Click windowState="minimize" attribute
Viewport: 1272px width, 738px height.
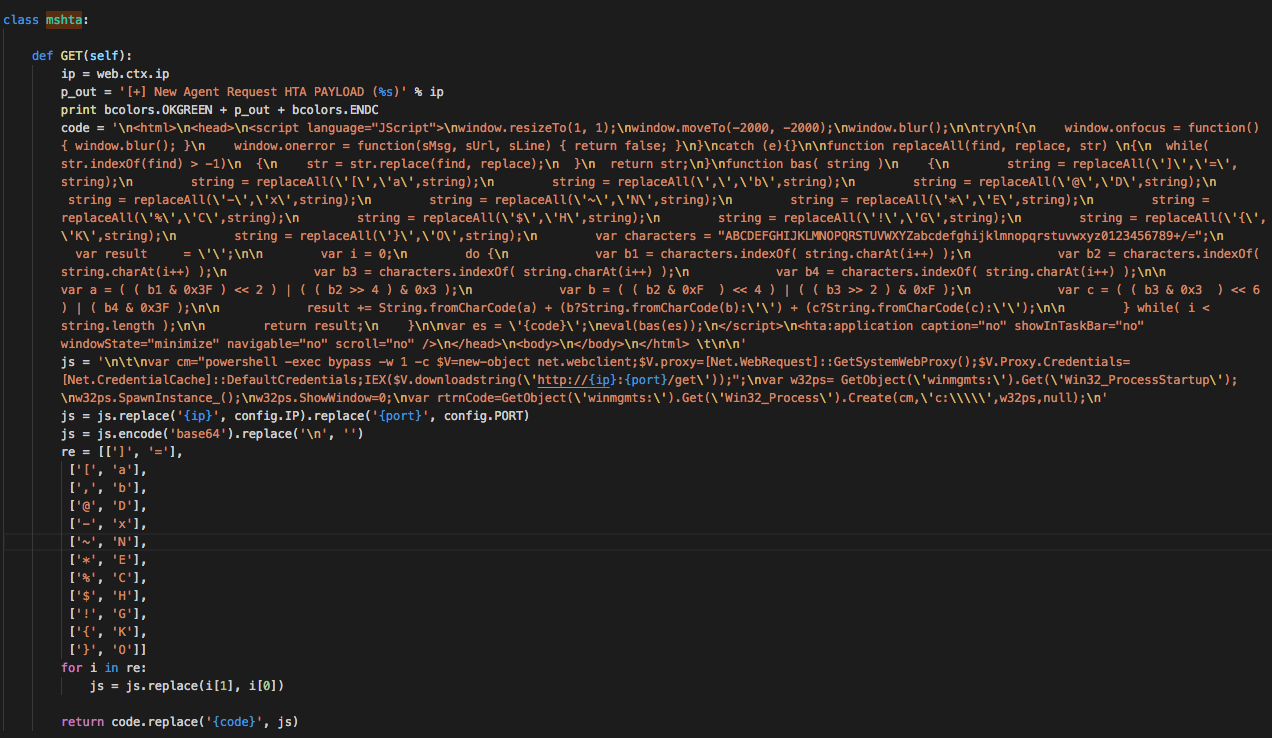140,343
